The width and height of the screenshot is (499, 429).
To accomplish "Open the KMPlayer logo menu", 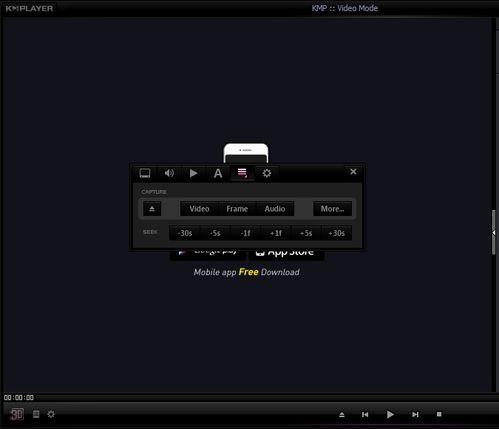I will click(x=29, y=8).
